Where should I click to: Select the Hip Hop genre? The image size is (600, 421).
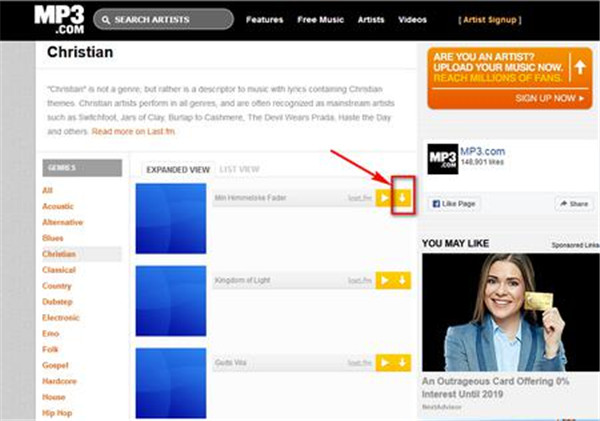(x=57, y=413)
